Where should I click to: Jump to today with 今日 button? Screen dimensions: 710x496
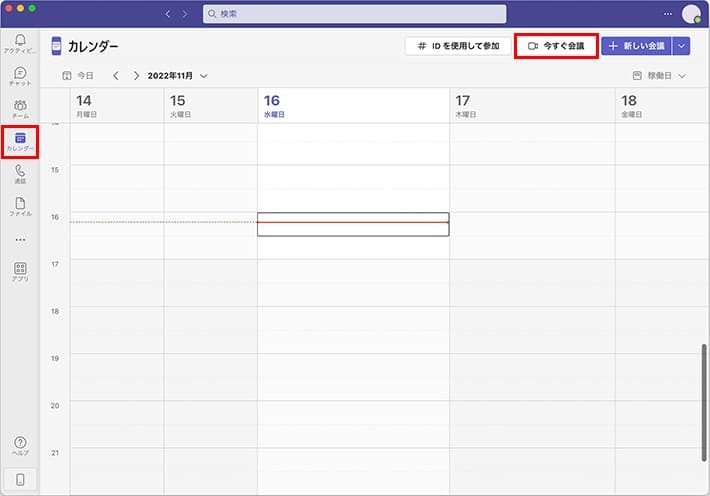pos(80,76)
